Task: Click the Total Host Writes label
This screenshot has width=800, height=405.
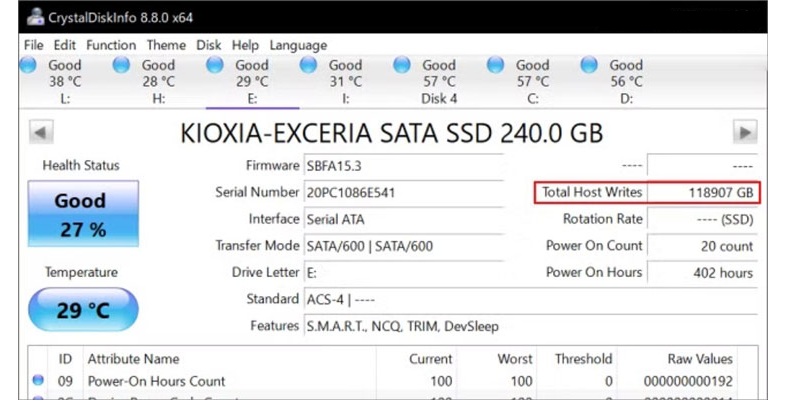Action: 592,192
